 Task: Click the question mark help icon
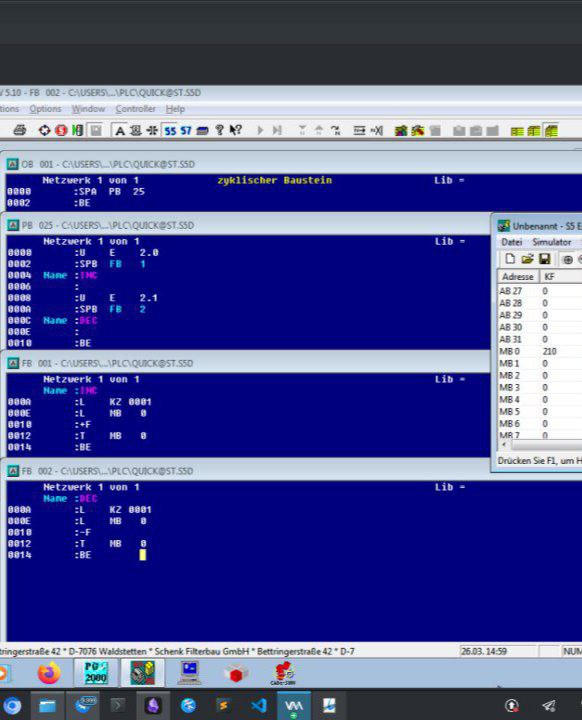[x=220, y=130]
